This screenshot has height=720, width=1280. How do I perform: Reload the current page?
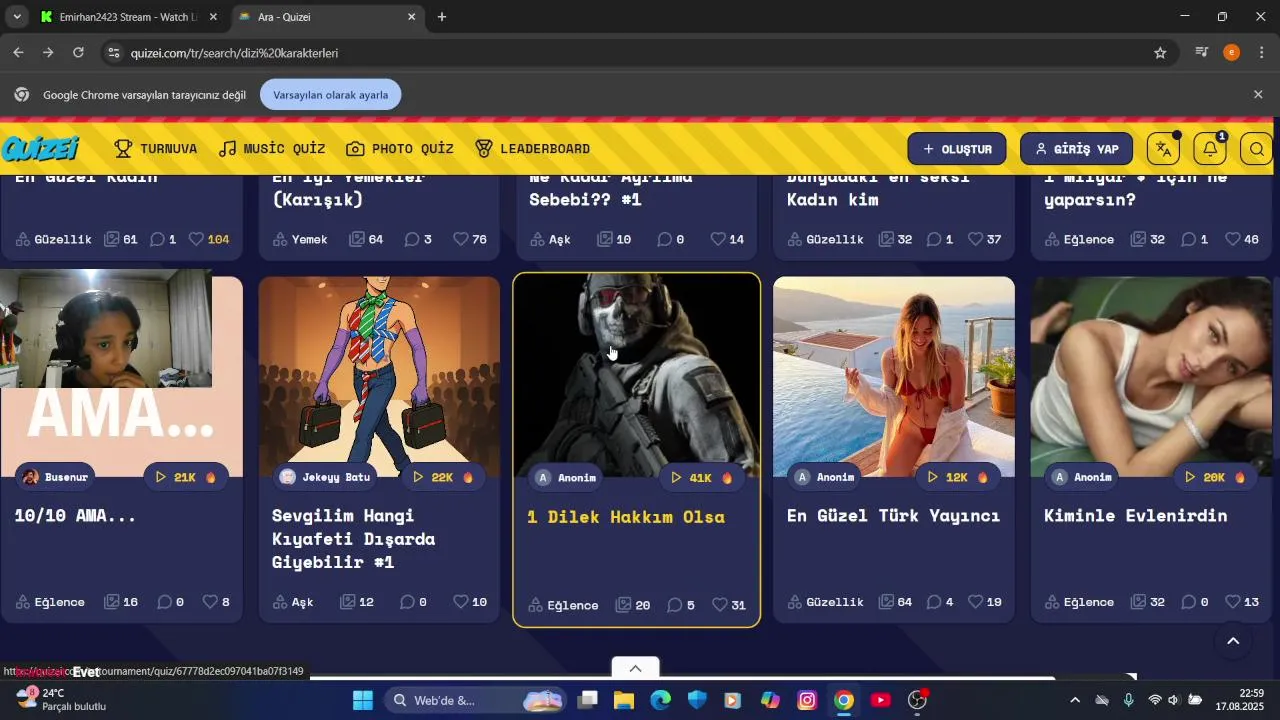78,53
